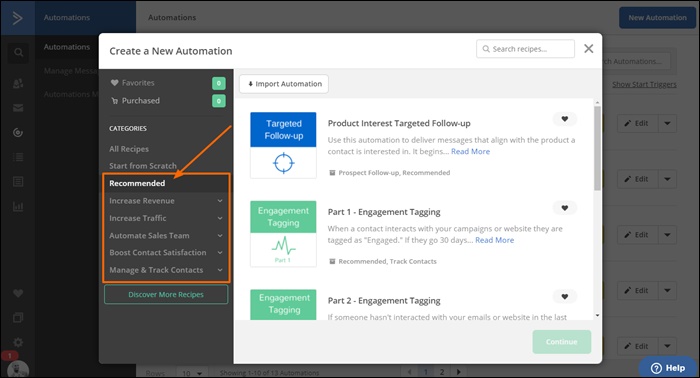Image resolution: width=700 pixels, height=378 pixels.
Task: Select the All Recipes category
Action: coord(129,149)
